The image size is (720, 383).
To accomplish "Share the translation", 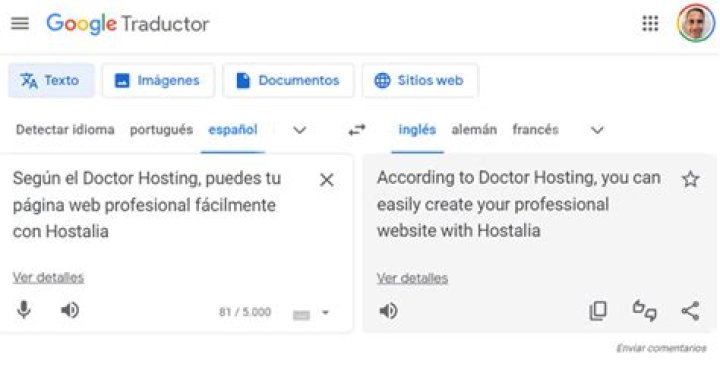I will 690,311.
